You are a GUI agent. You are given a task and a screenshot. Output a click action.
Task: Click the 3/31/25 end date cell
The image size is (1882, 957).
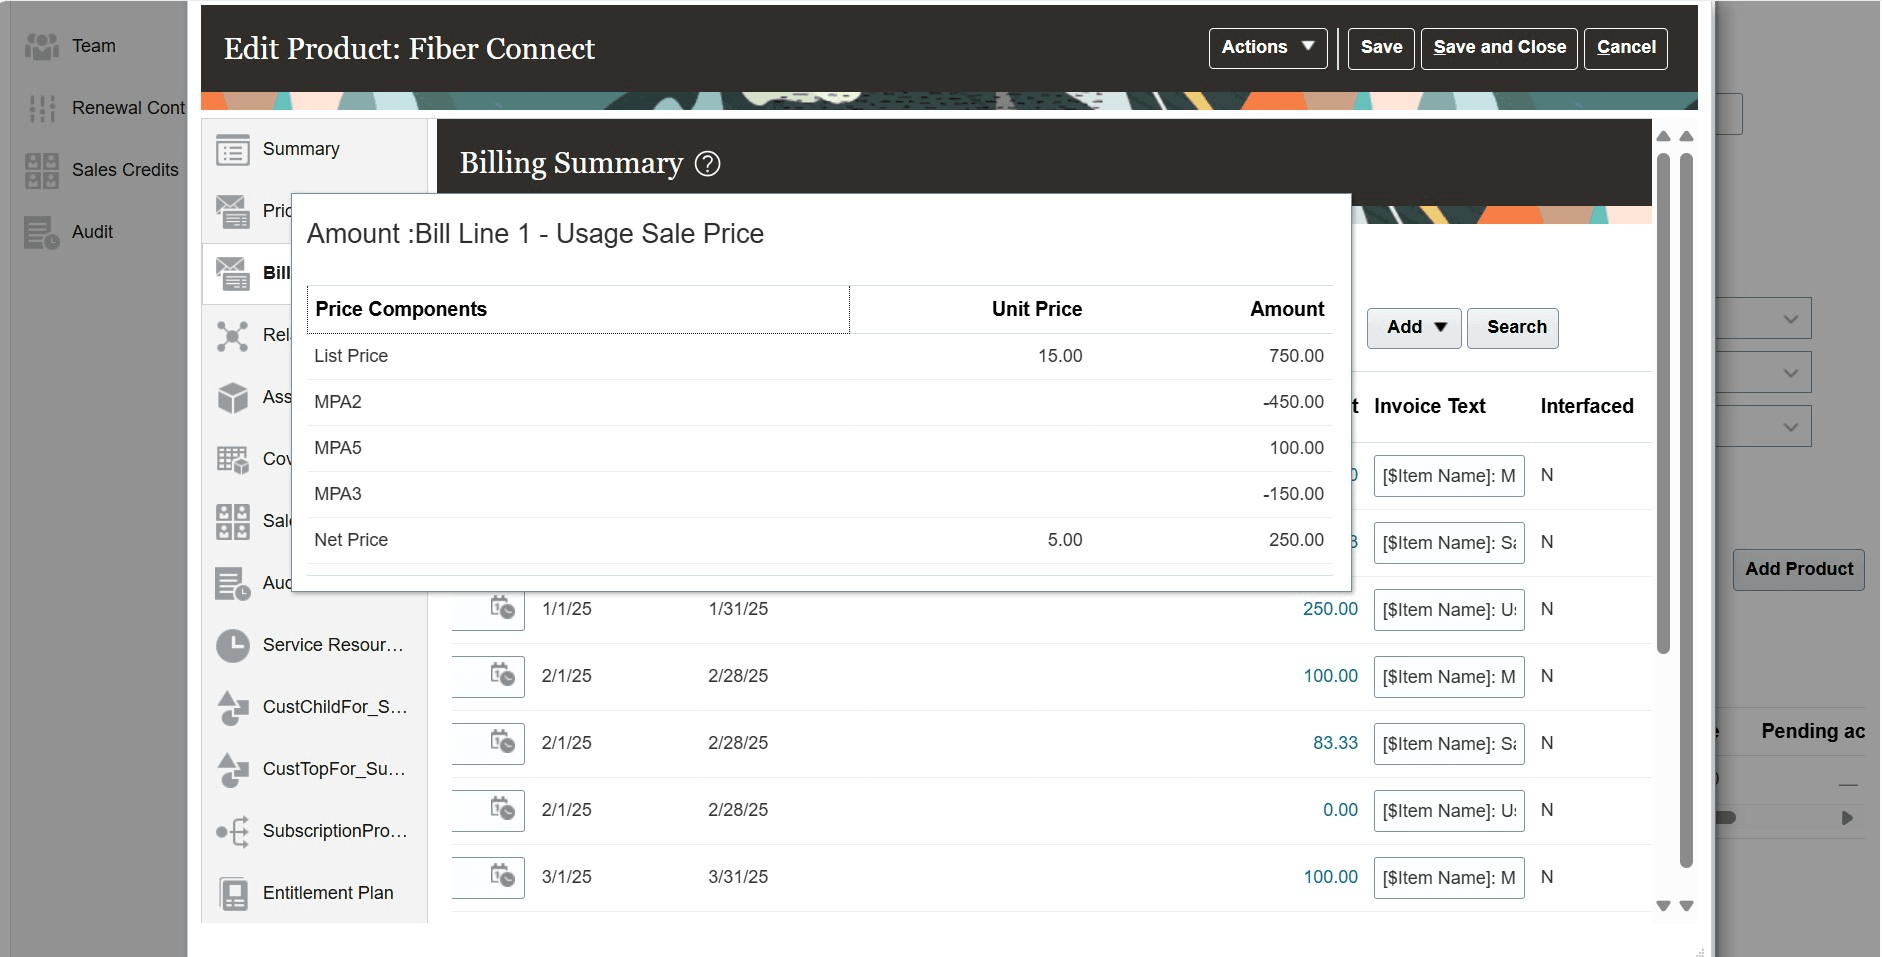738,877
